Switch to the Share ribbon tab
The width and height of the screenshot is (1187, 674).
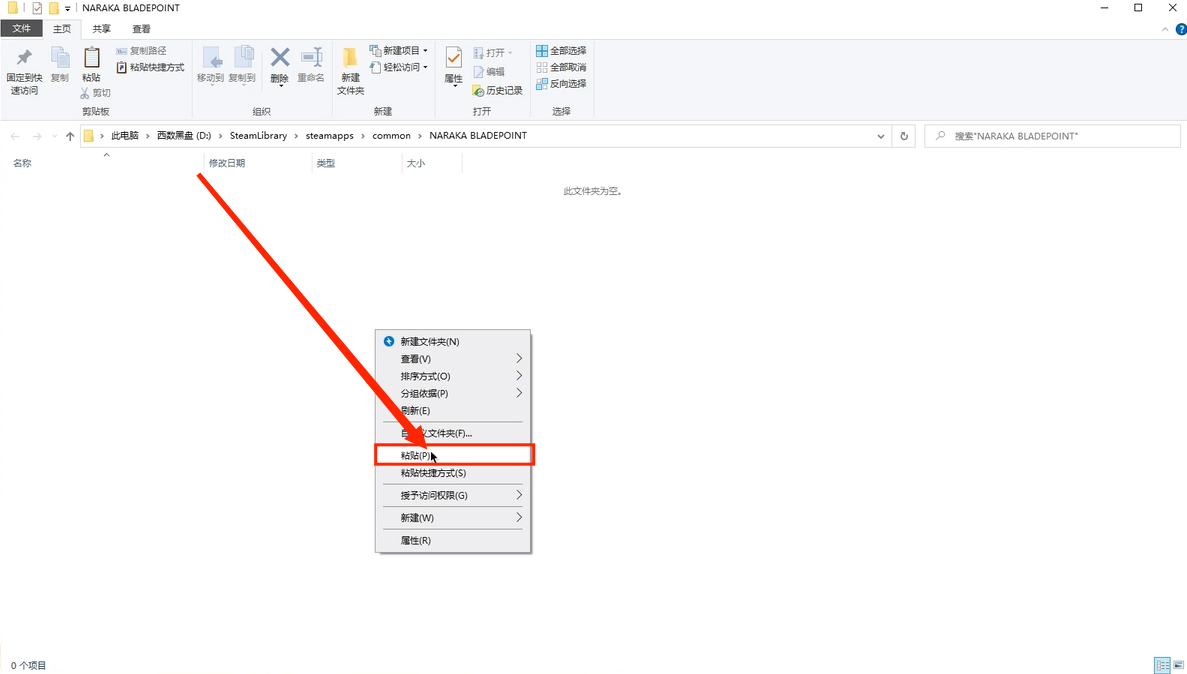(x=101, y=29)
